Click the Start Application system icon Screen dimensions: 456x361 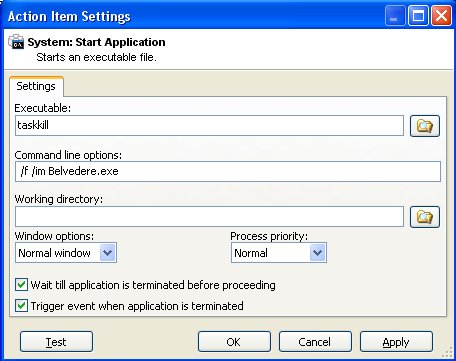coord(16,42)
